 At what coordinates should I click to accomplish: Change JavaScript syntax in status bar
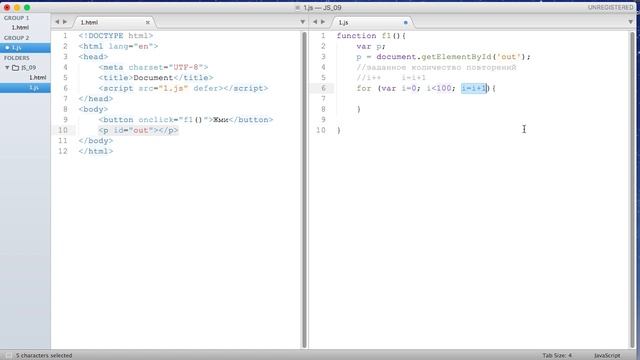point(607,356)
